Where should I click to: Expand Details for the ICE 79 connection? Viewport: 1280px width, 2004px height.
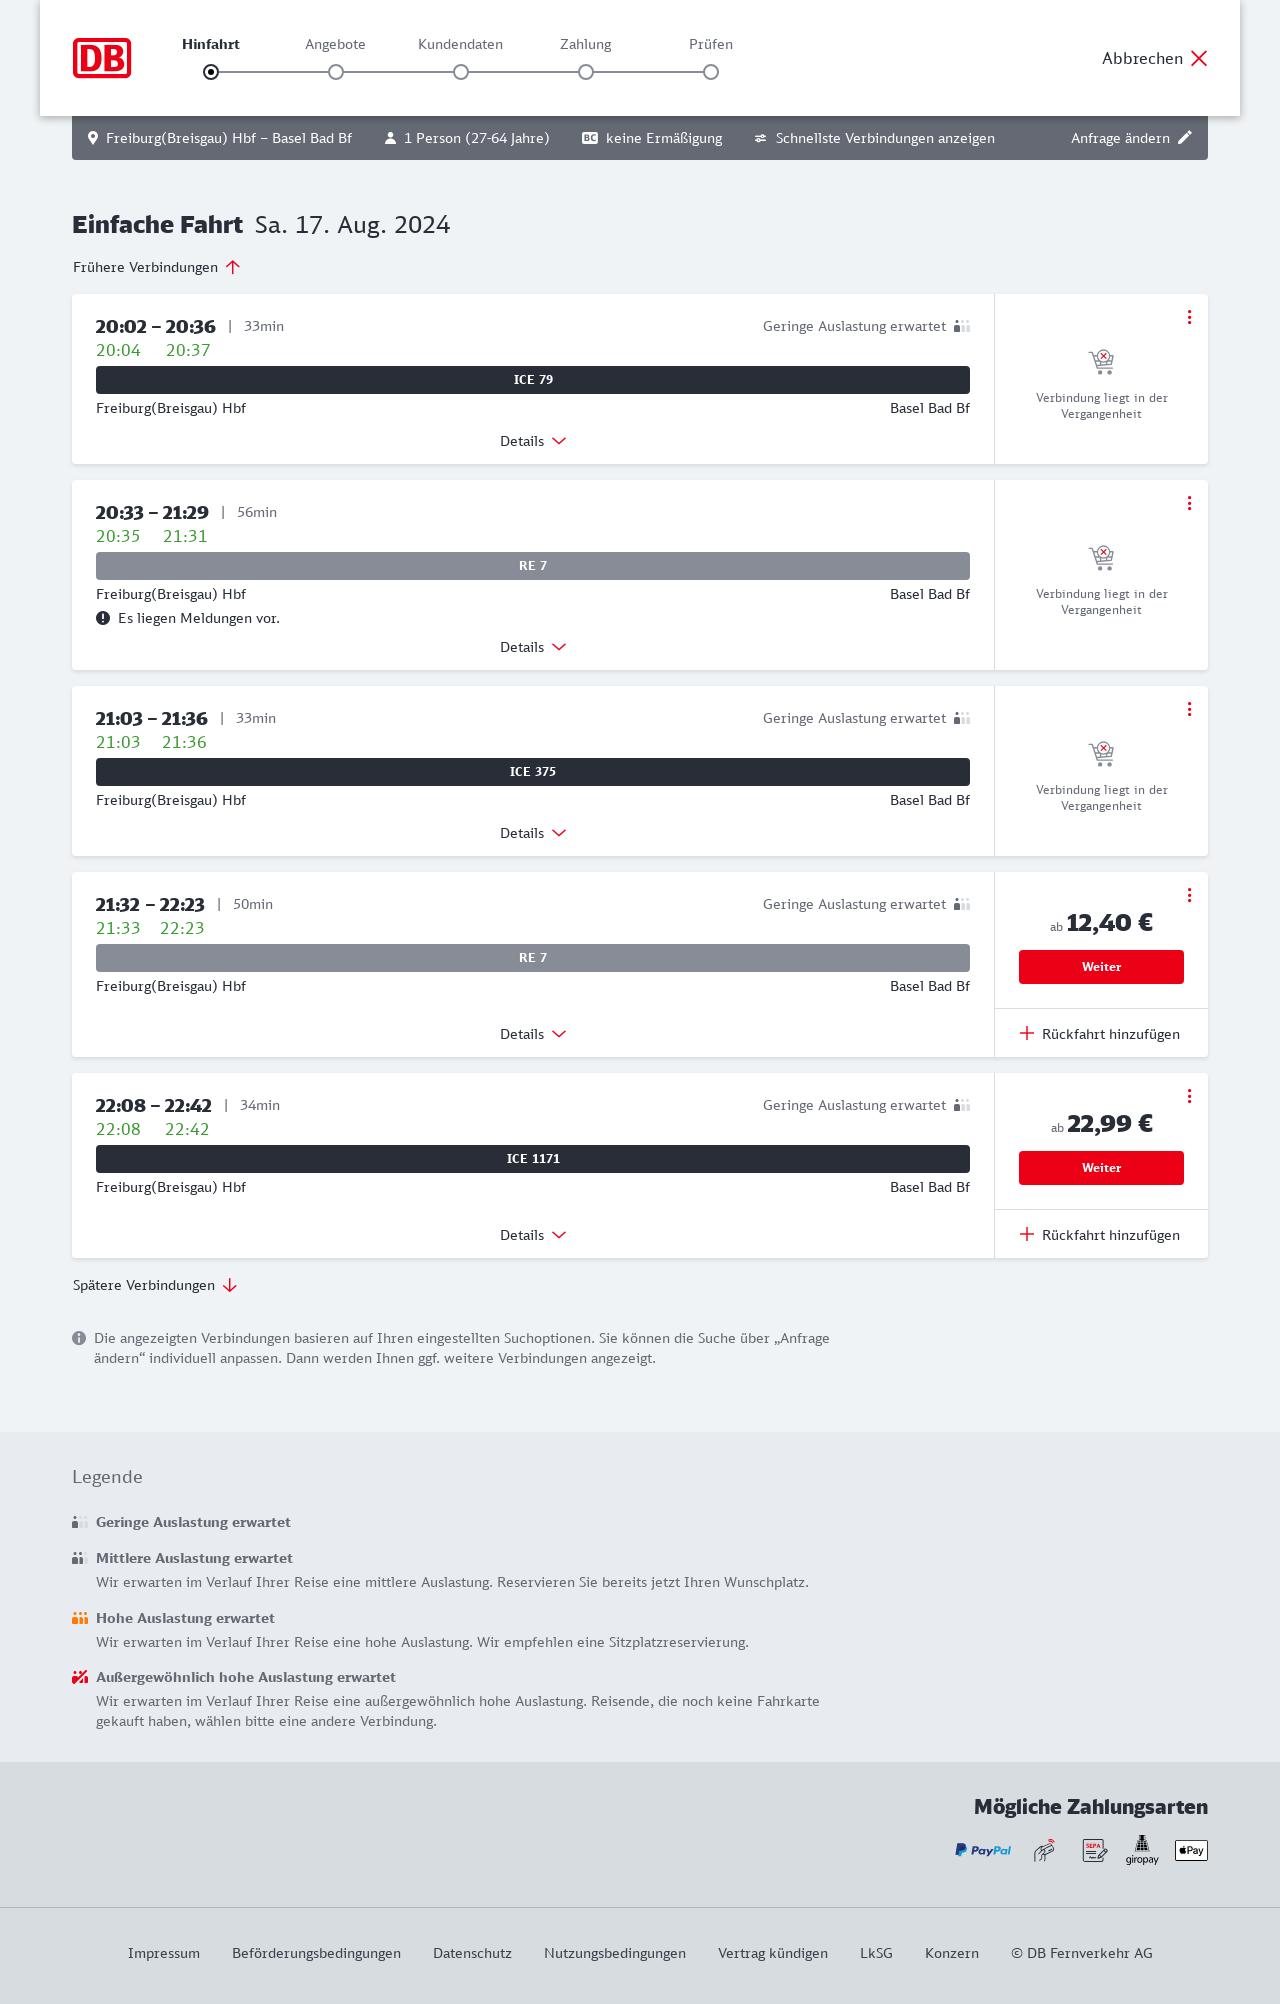click(x=533, y=441)
